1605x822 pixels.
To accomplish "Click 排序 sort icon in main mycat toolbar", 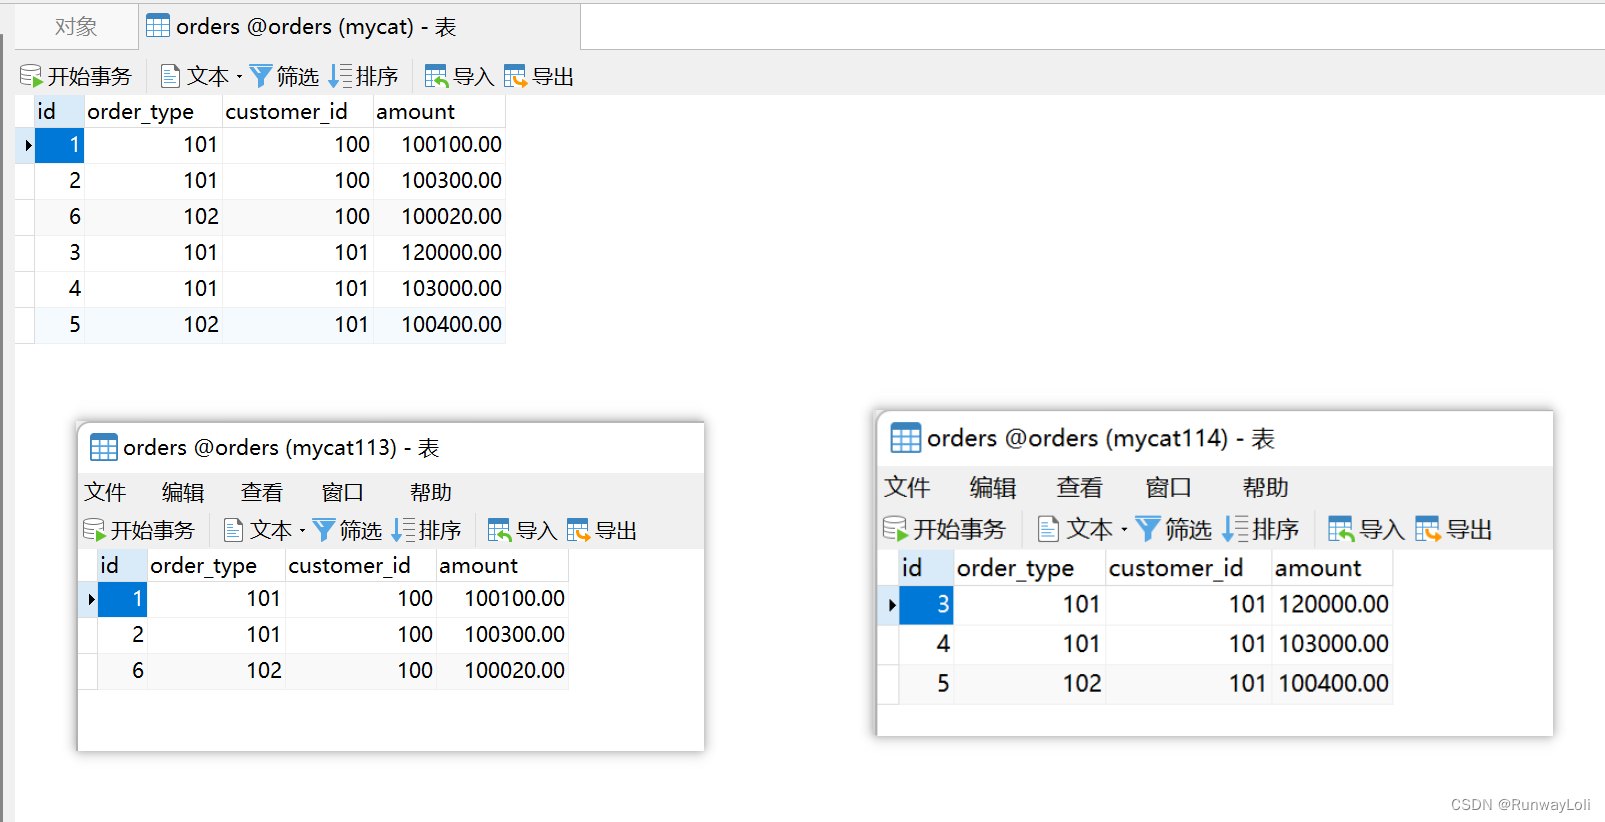I will tap(340, 76).
